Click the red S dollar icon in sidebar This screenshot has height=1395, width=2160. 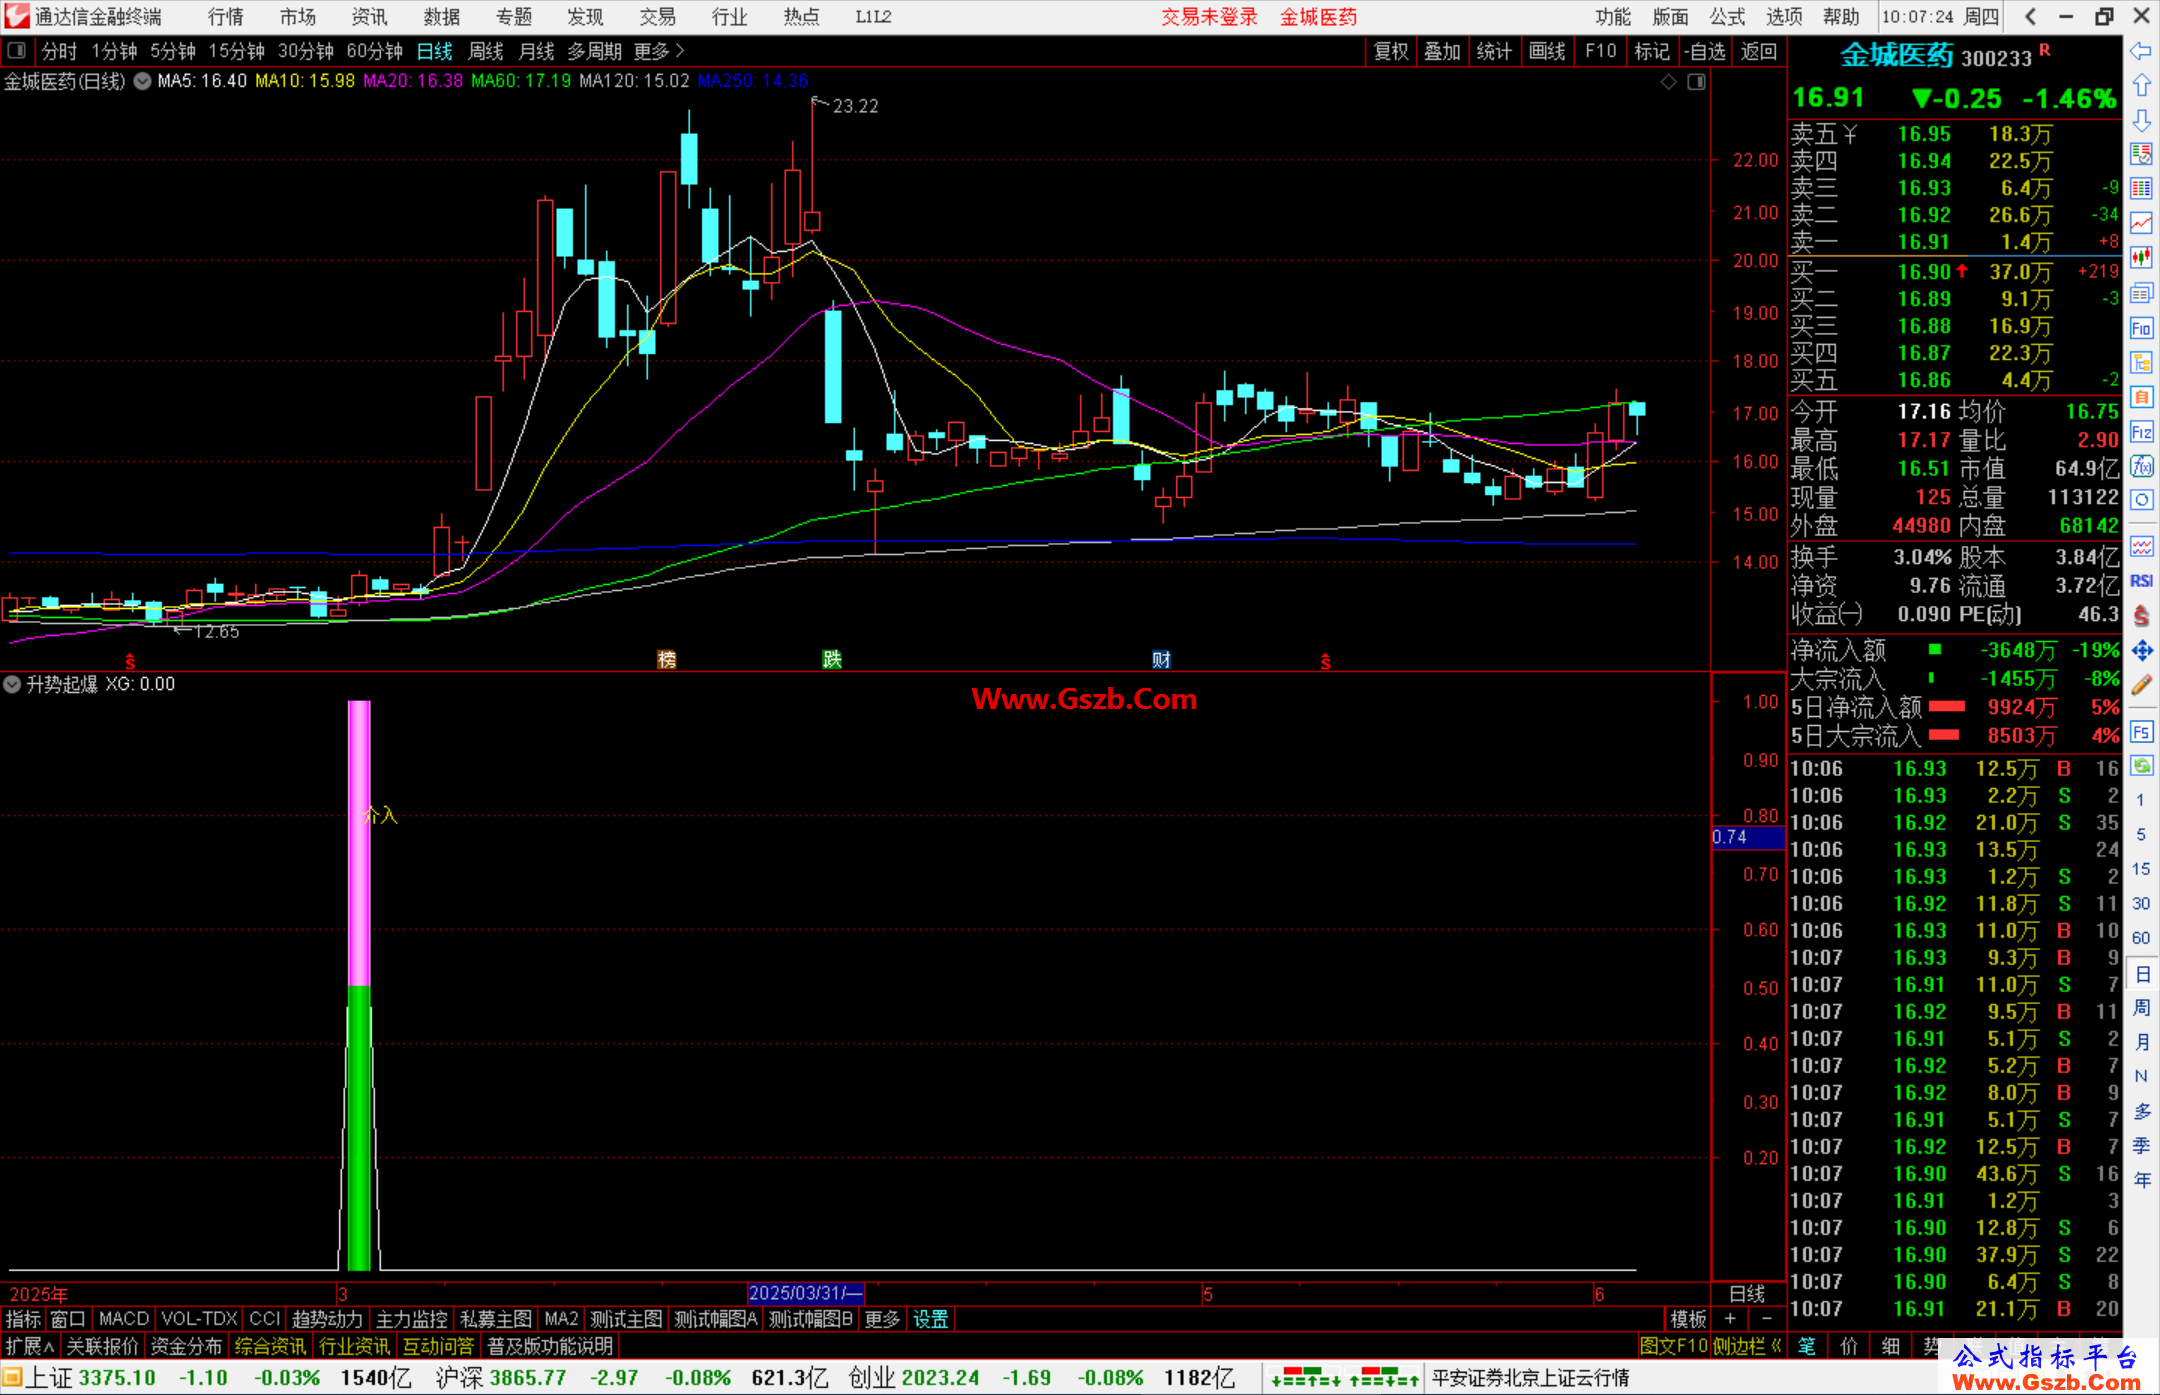(x=2141, y=616)
